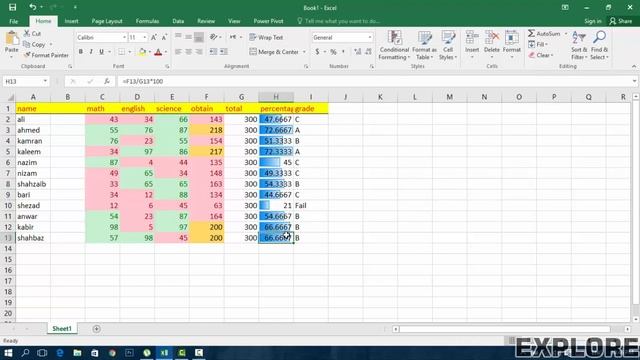Open the Format cells menu
This screenshot has height=360, width=640.
click(x=511, y=44)
